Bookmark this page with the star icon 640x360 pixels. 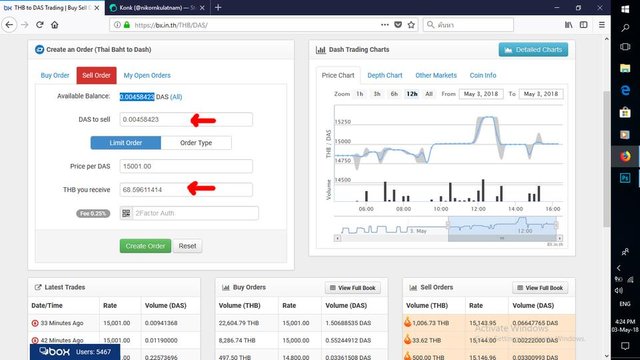tap(411, 25)
